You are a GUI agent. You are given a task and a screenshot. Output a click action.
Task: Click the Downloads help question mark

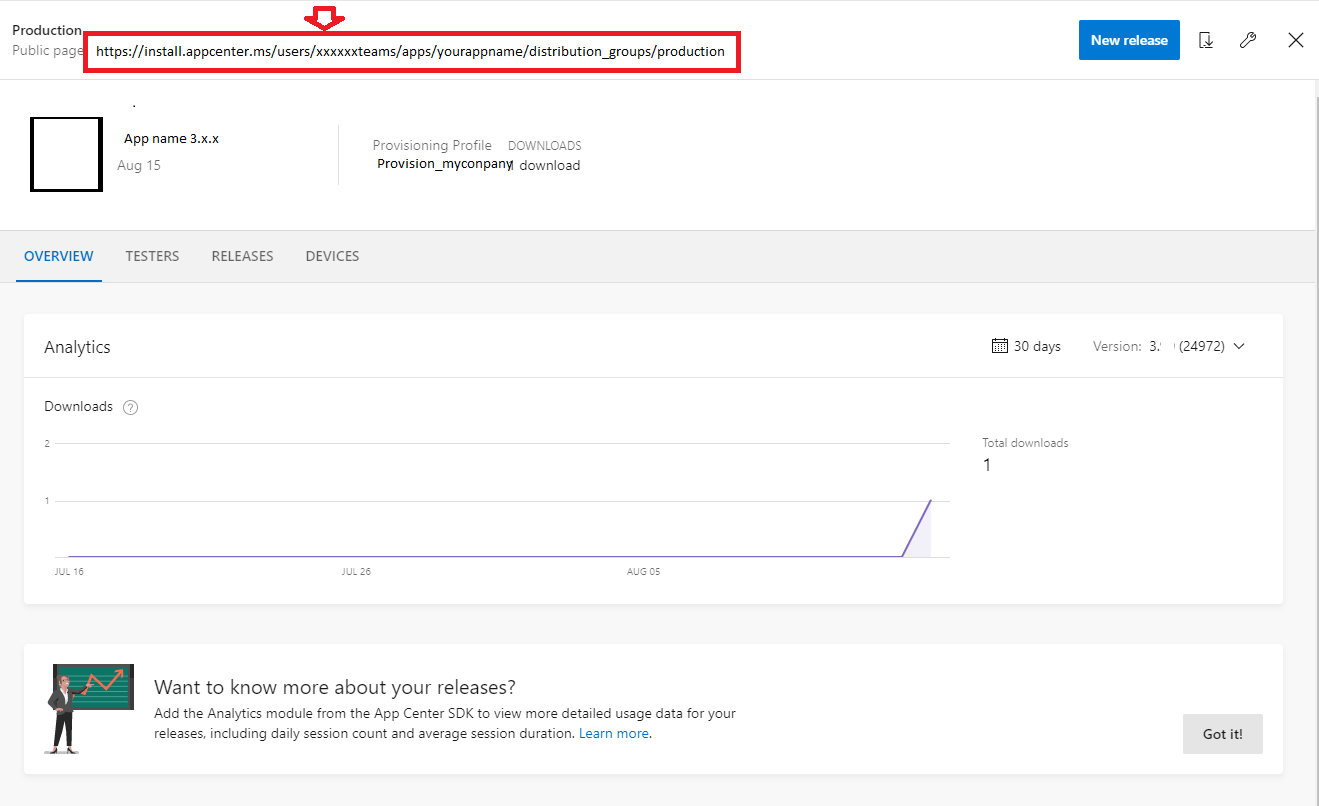pyautogui.click(x=130, y=407)
